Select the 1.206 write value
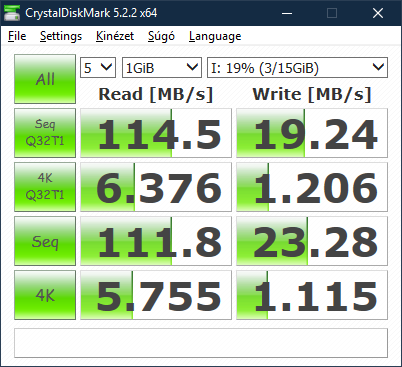 tap(312, 187)
